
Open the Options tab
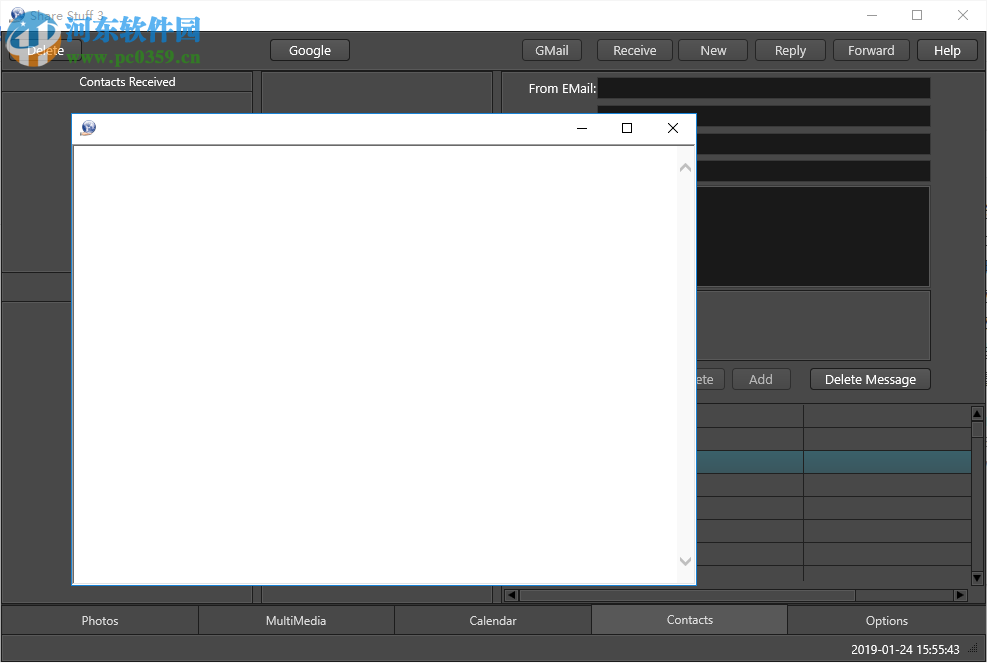pos(886,621)
